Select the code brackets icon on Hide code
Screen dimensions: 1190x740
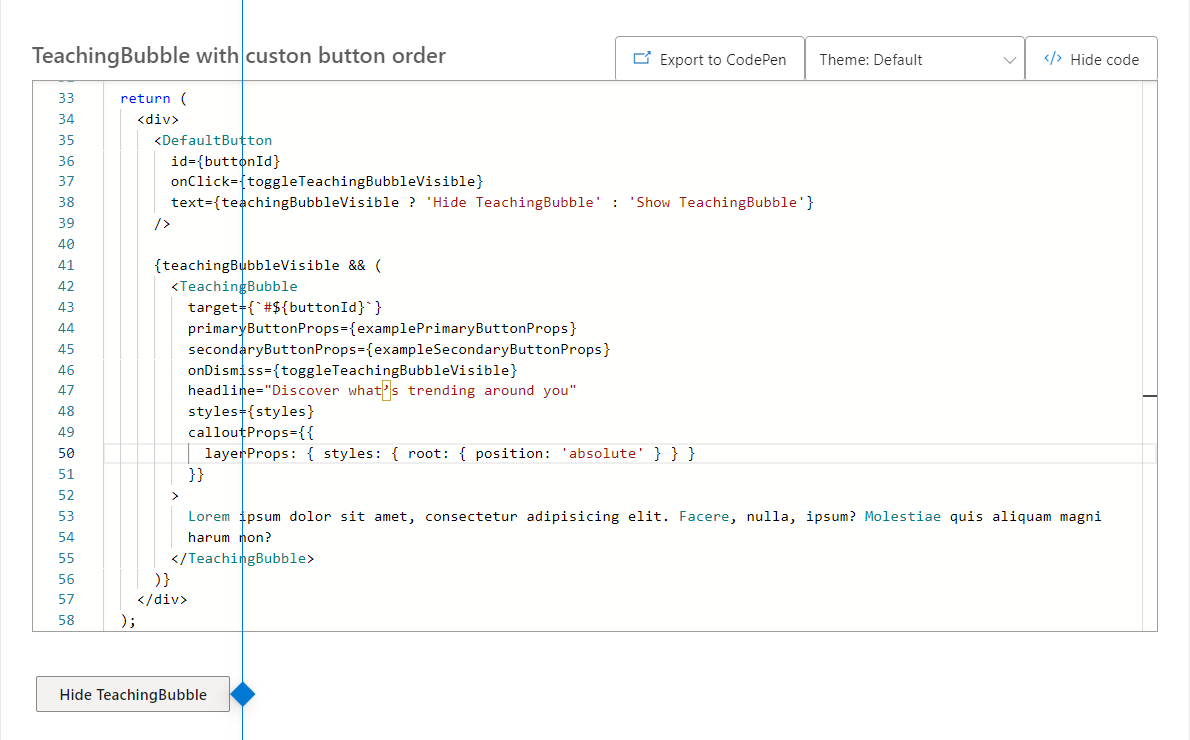(x=1053, y=58)
